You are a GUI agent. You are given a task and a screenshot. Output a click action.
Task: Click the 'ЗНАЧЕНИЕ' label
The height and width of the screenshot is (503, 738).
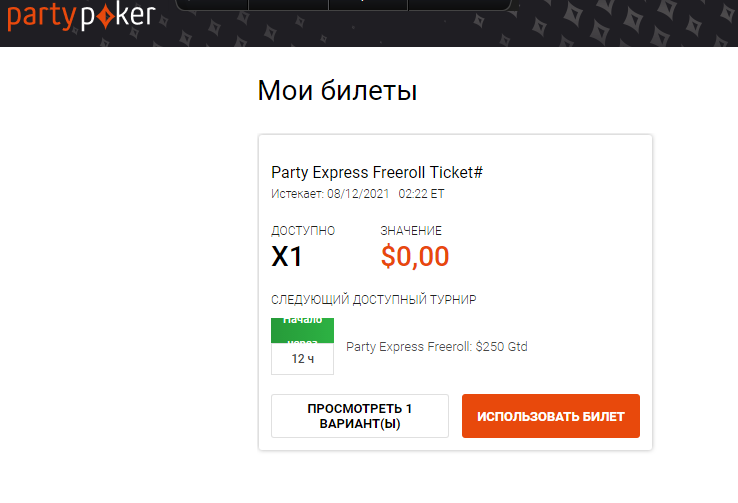coord(411,231)
